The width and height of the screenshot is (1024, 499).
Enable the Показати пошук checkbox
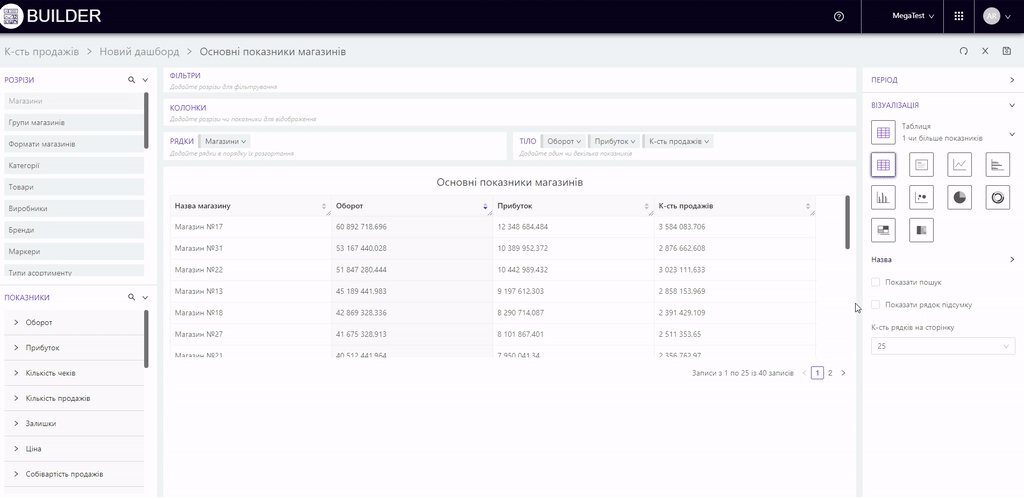pyautogui.click(x=877, y=282)
